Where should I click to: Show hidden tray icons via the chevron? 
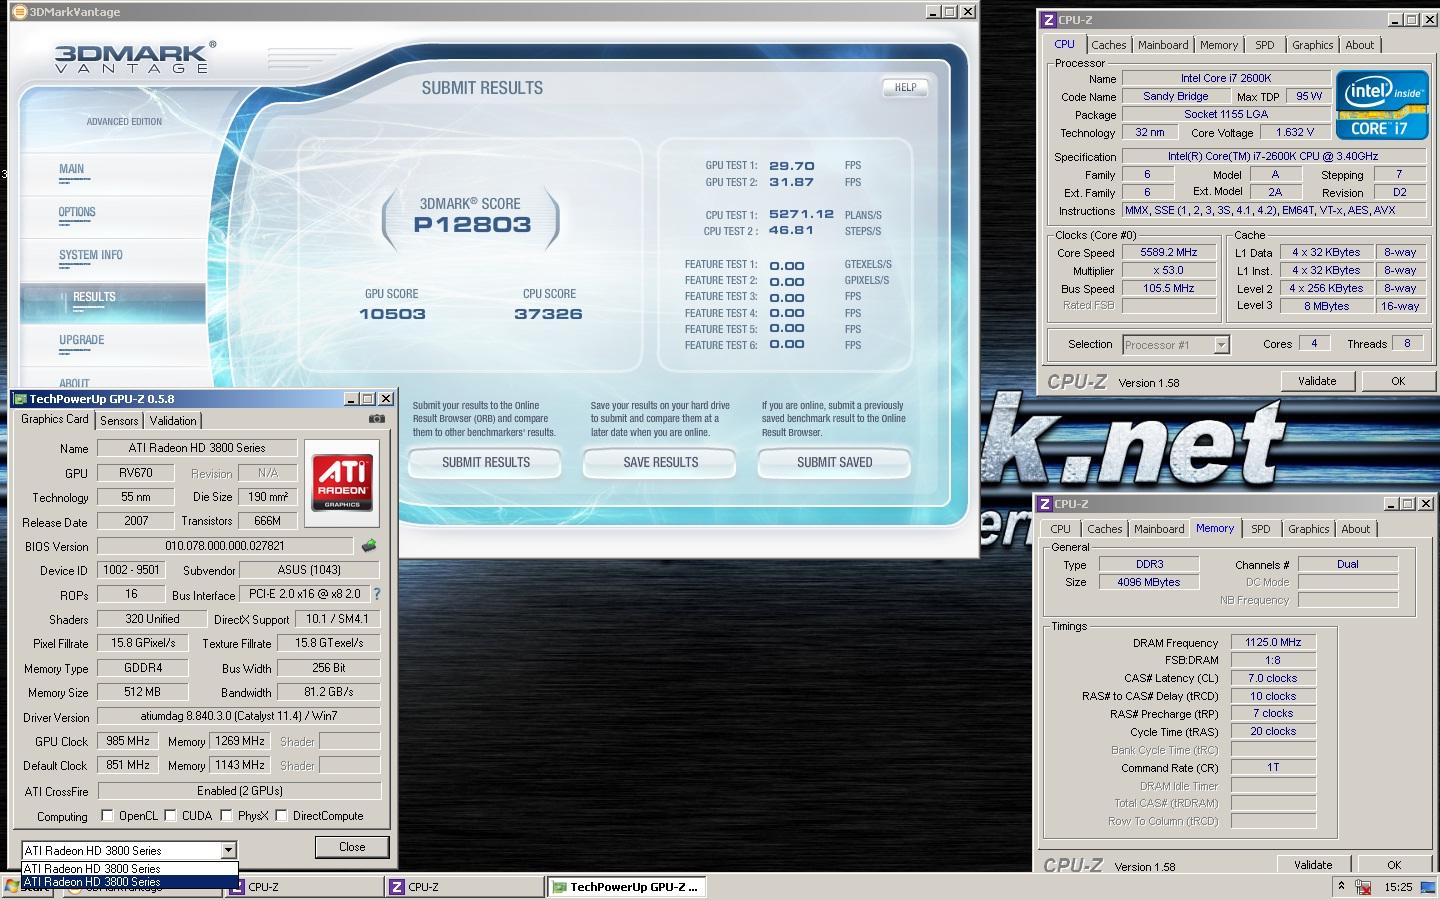point(1341,886)
